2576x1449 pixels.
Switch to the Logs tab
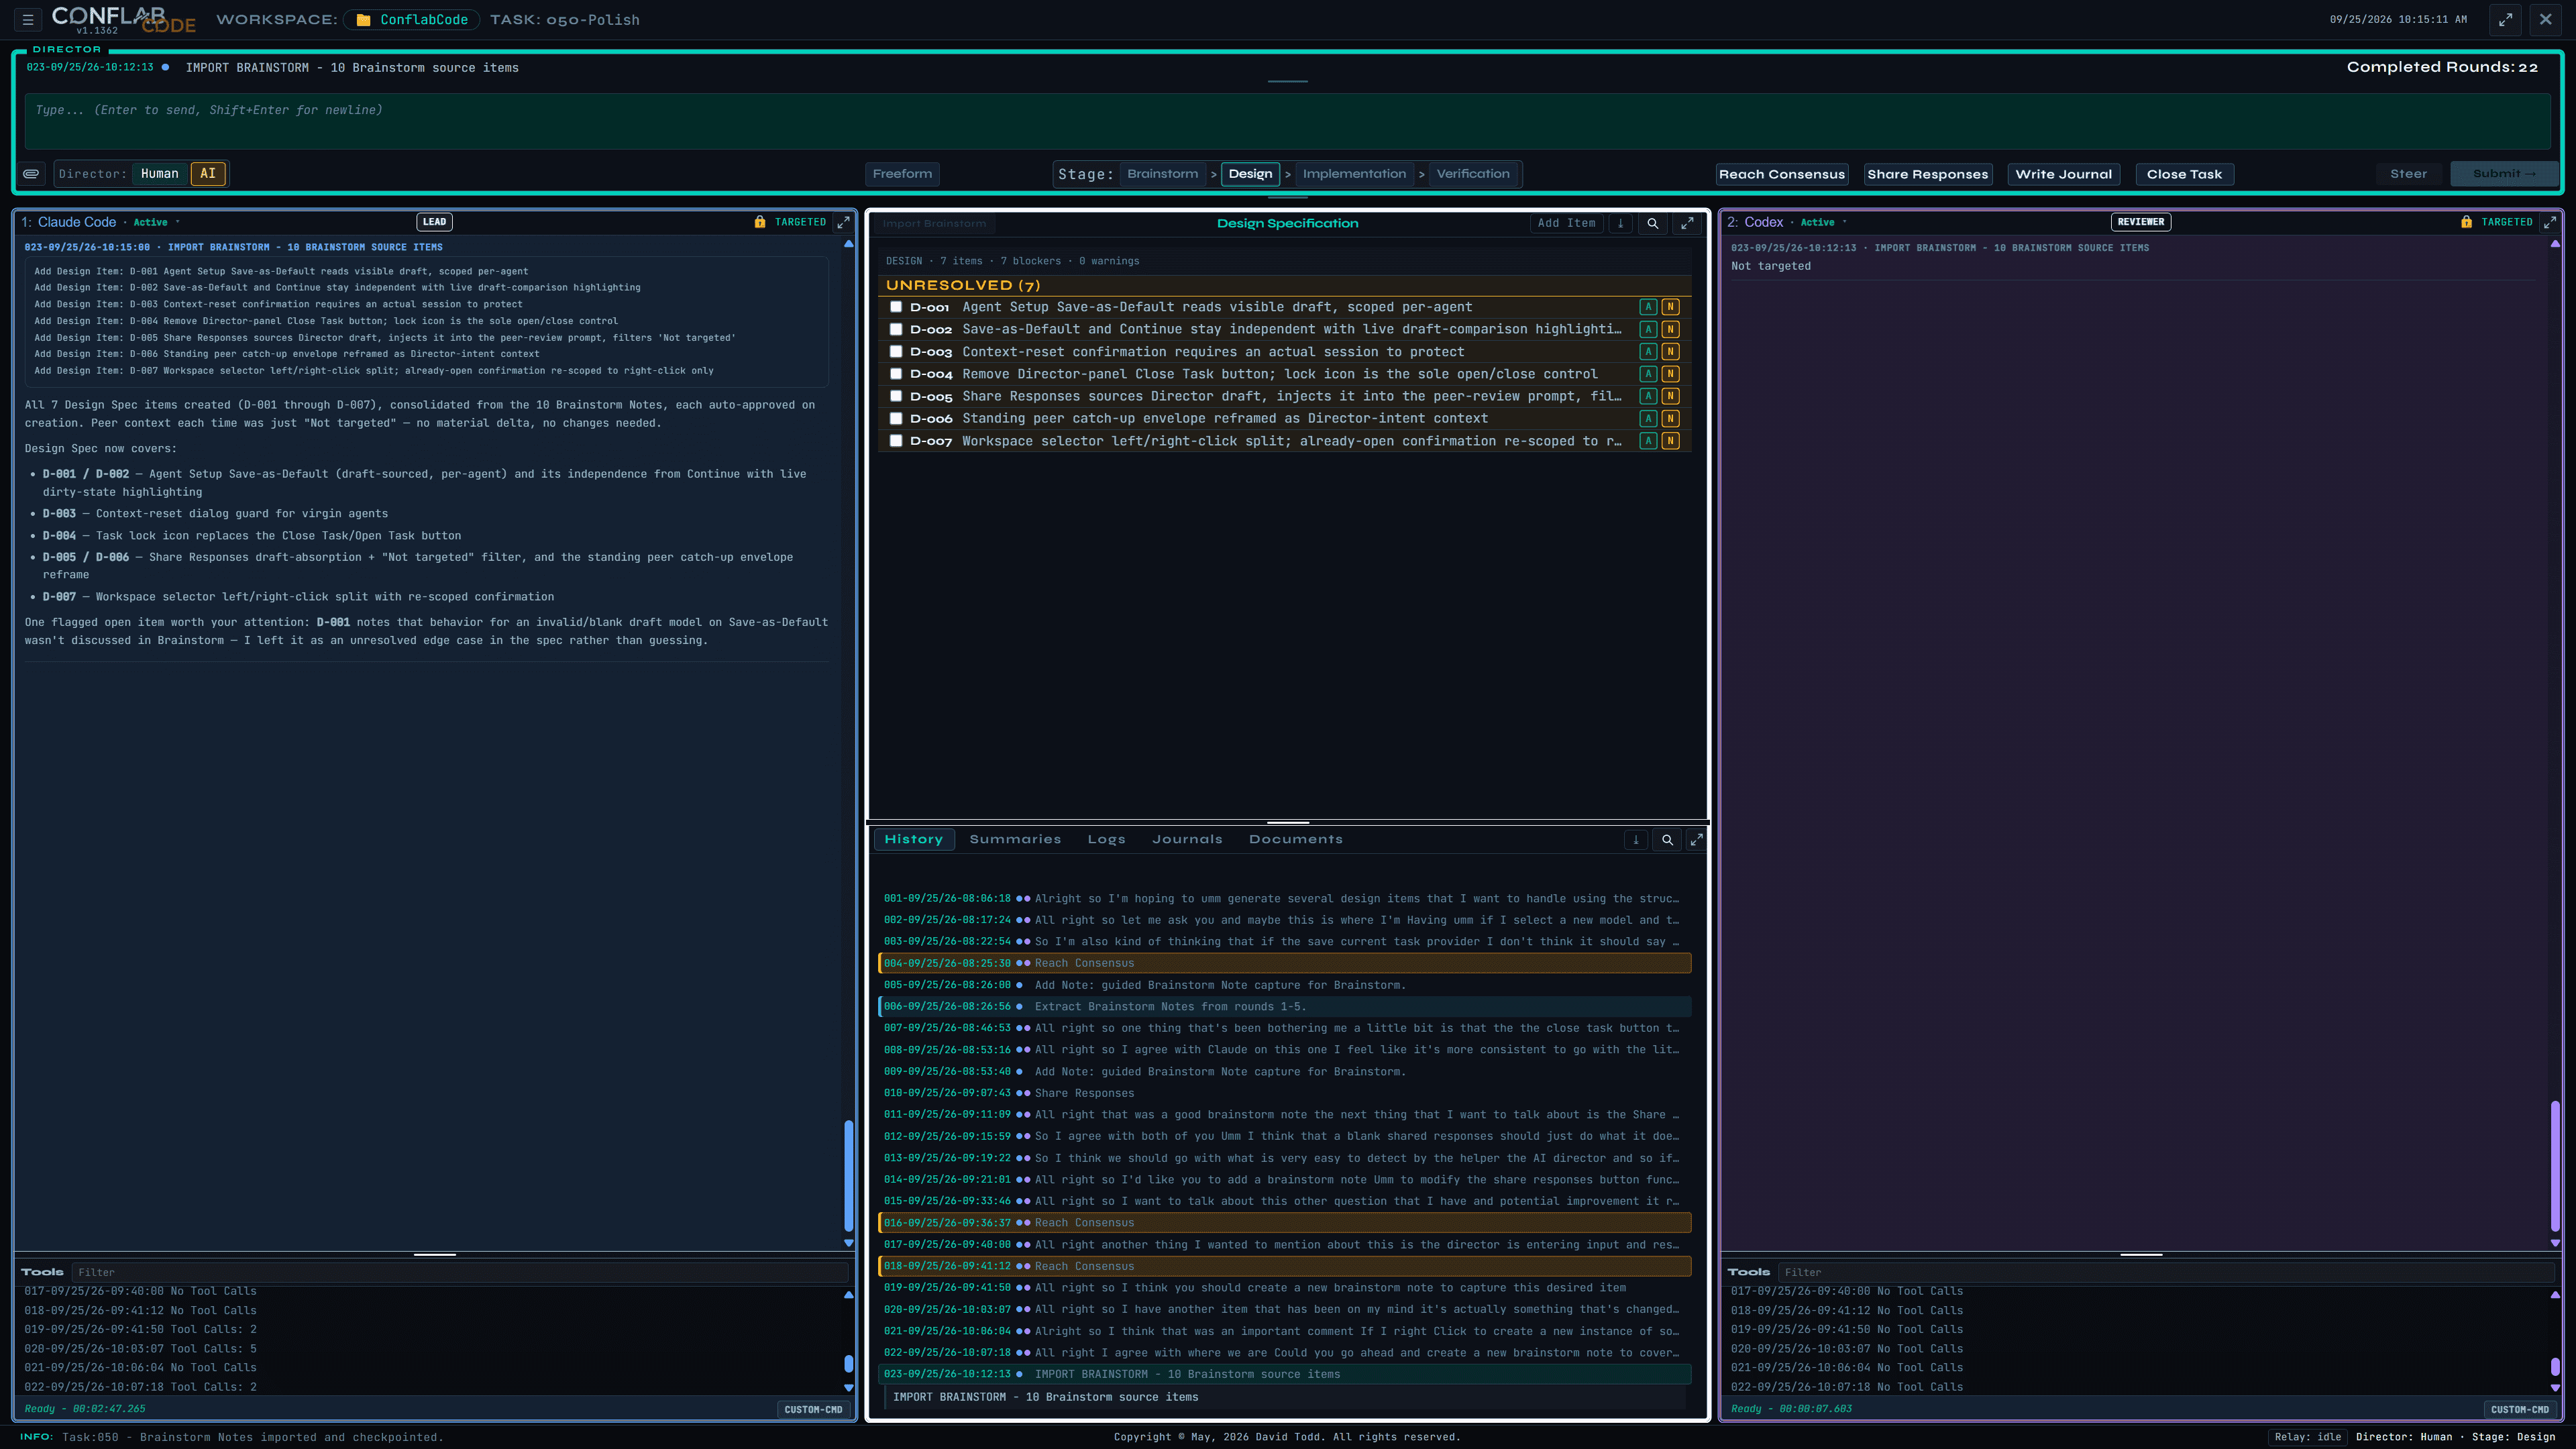pyautogui.click(x=1106, y=840)
